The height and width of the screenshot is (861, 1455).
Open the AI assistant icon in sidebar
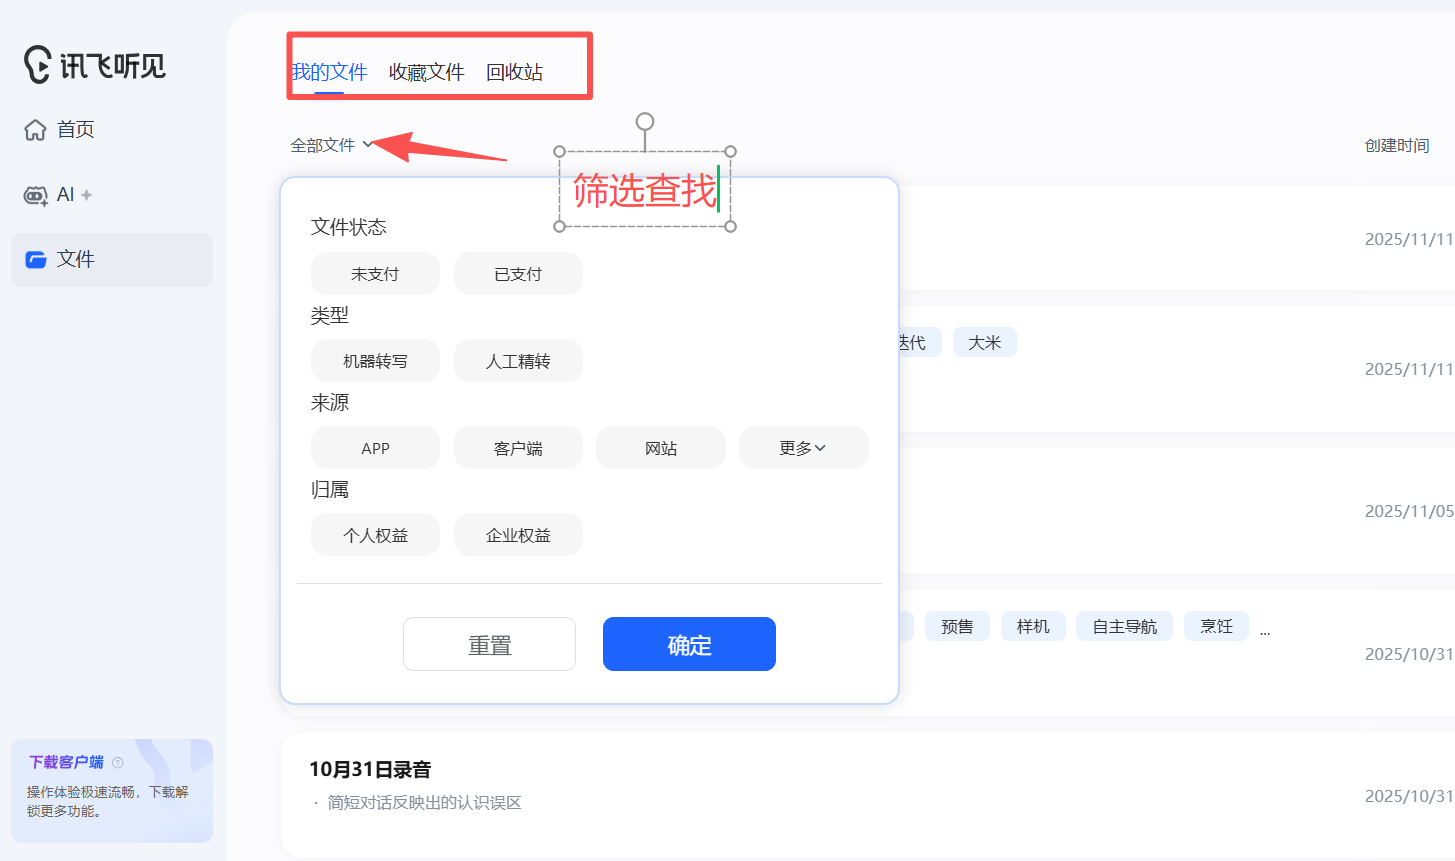(36, 195)
